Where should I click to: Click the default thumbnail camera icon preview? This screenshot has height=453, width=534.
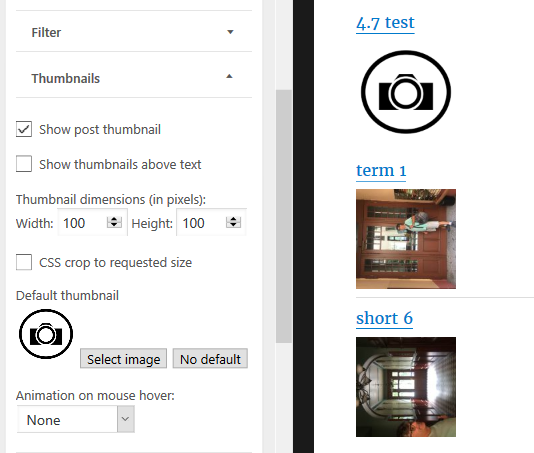click(46, 334)
